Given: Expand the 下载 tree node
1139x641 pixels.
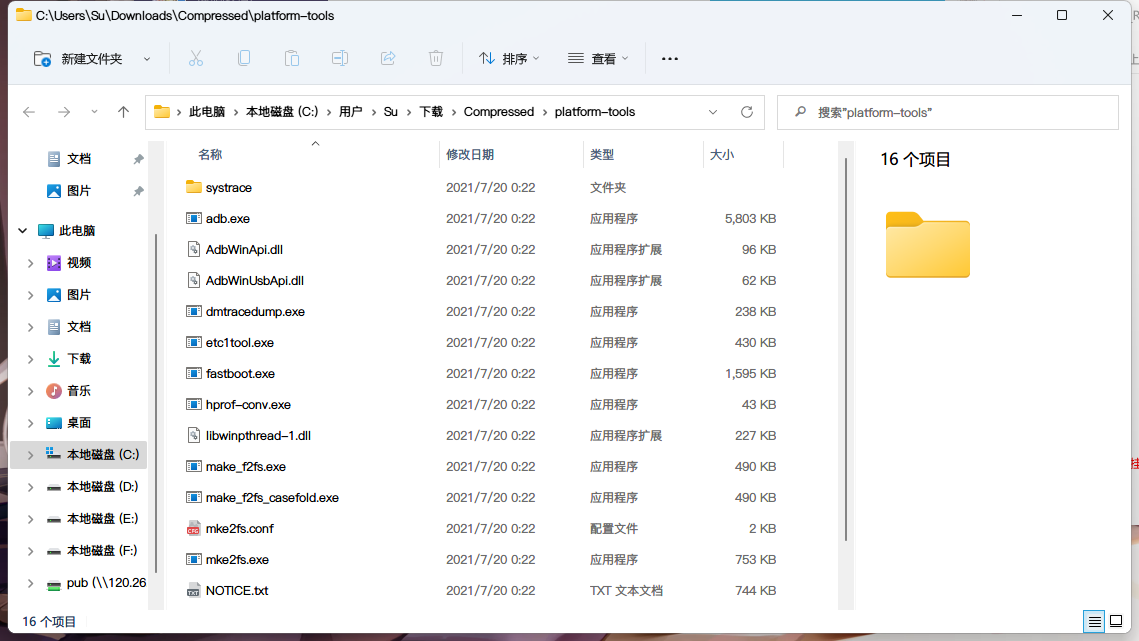Looking at the screenshot, I should pyautogui.click(x=31, y=359).
